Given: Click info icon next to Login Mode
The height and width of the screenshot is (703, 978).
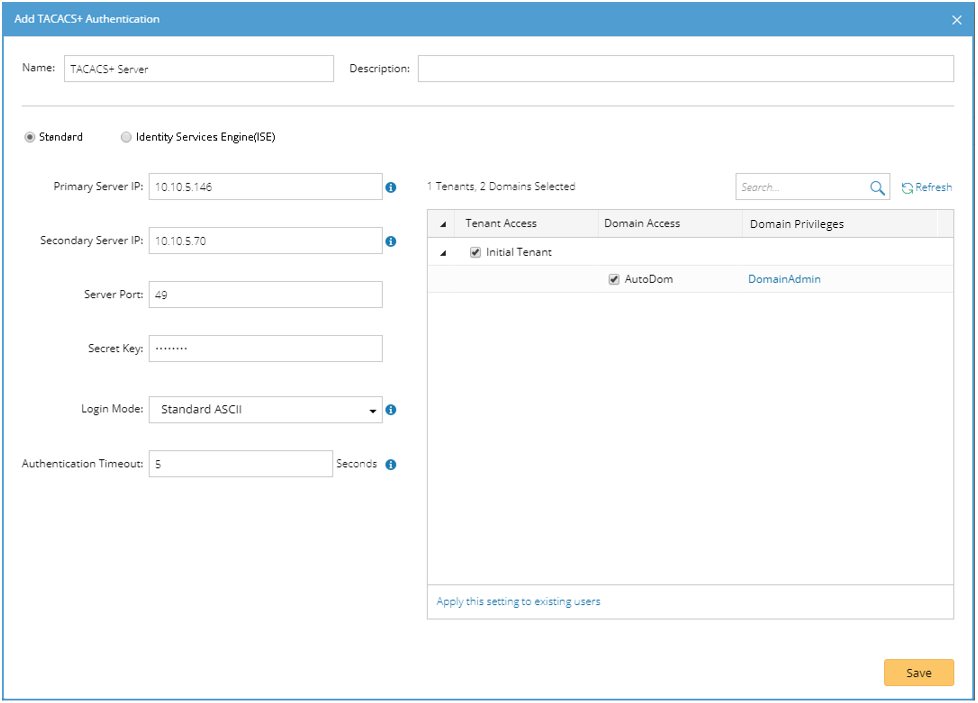Looking at the screenshot, I should pyautogui.click(x=391, y=410).
